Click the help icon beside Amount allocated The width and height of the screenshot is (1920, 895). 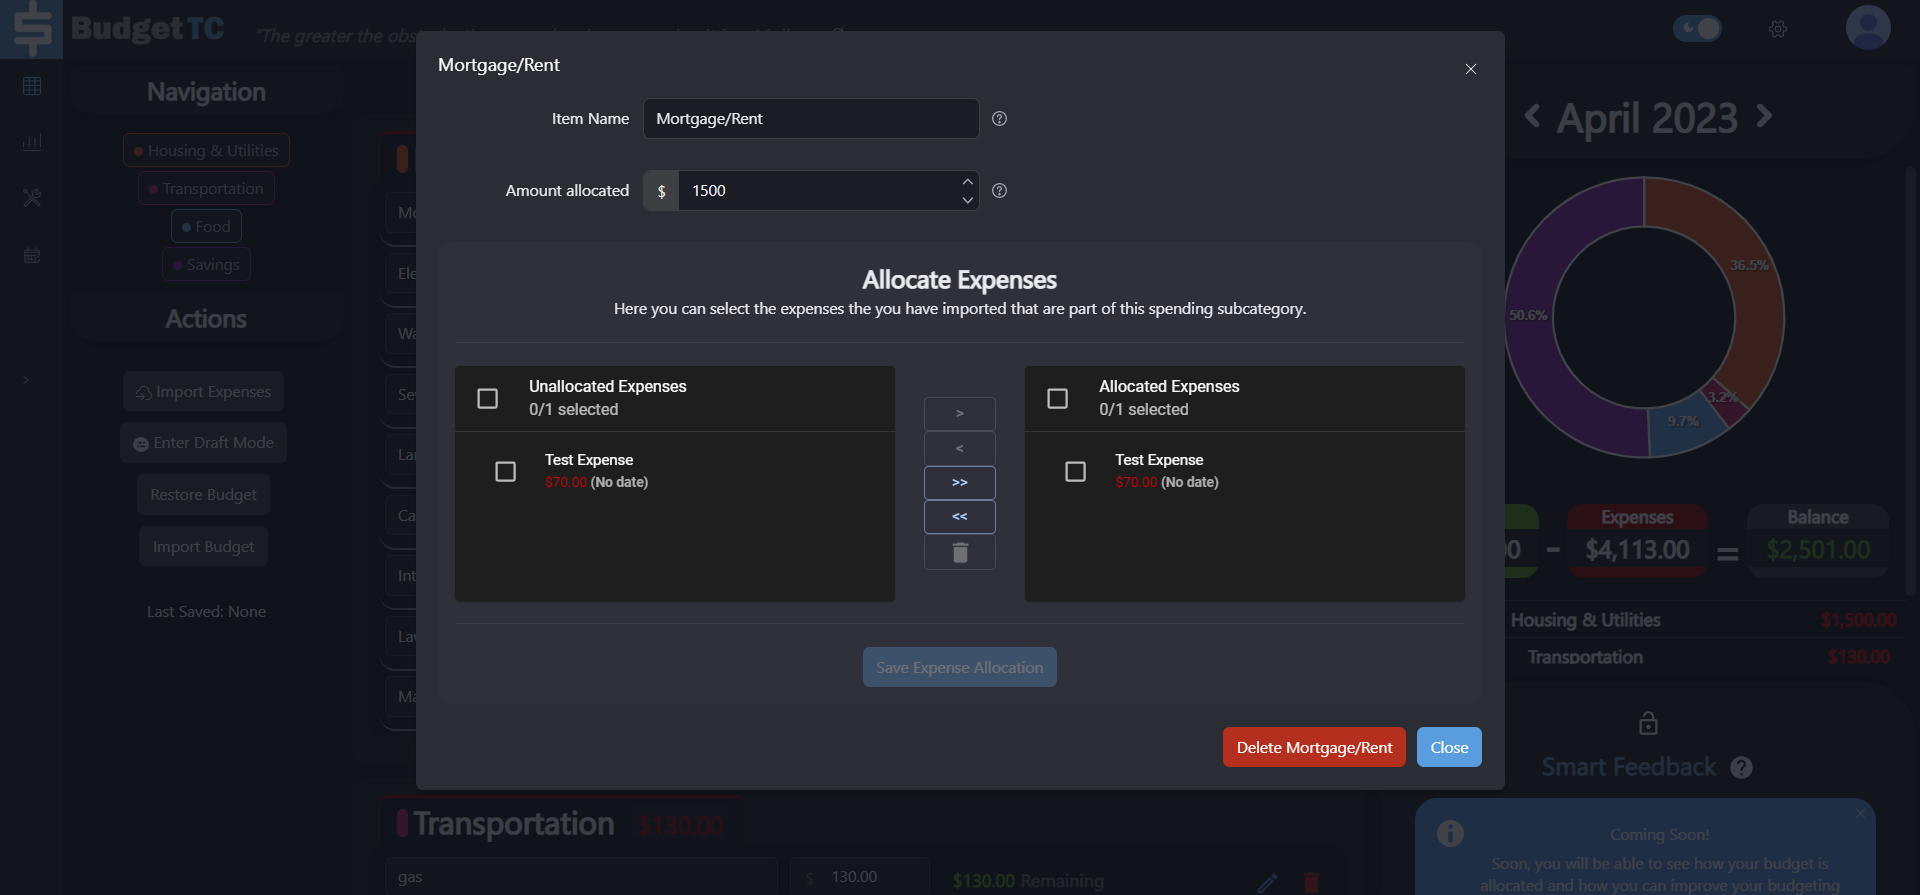(x=999, y=191)
